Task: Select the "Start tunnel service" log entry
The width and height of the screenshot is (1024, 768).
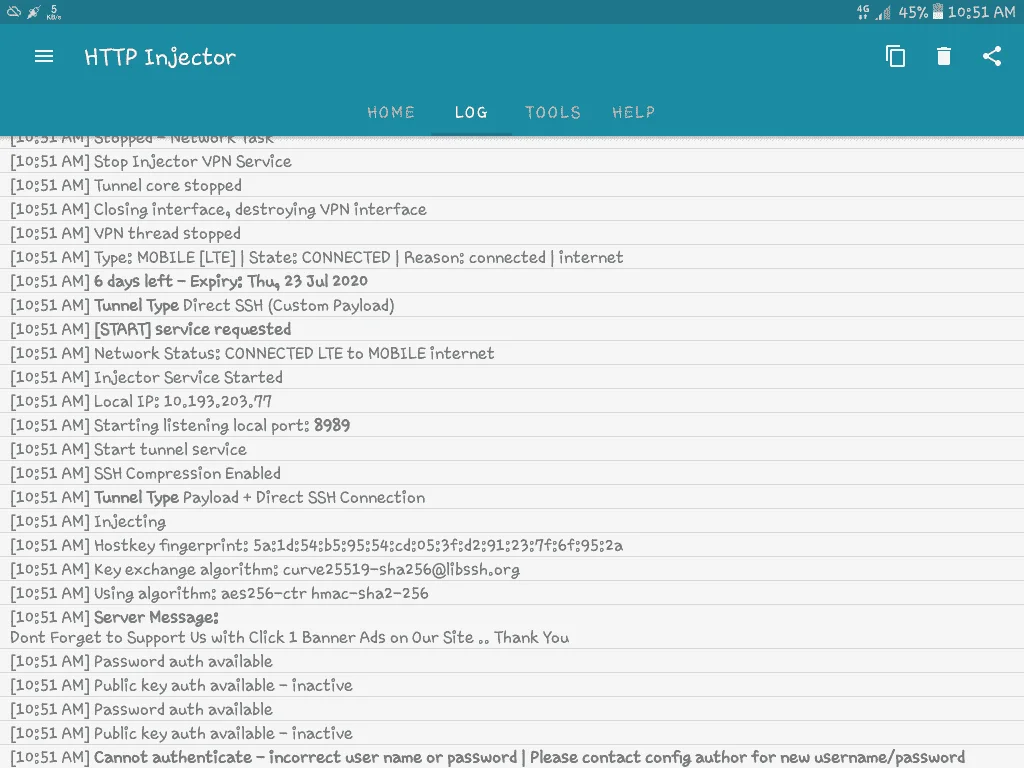Action: point(512,449)
